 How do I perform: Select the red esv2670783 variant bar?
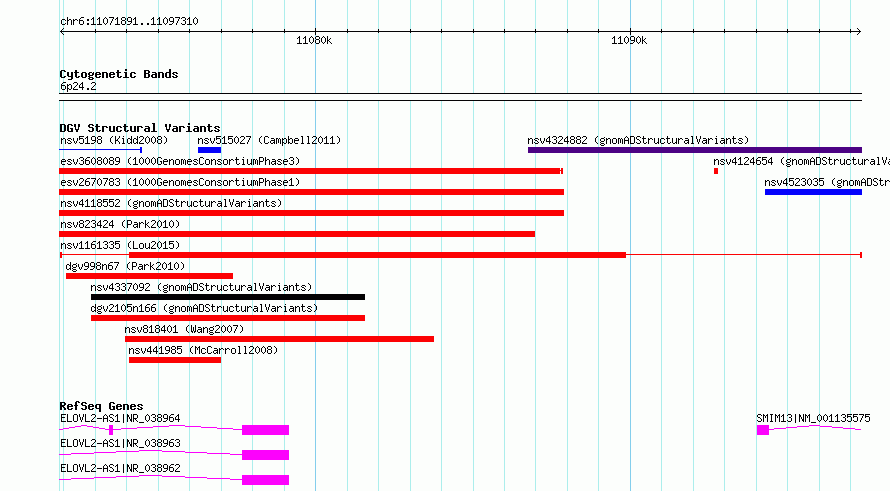coord(312,192)
